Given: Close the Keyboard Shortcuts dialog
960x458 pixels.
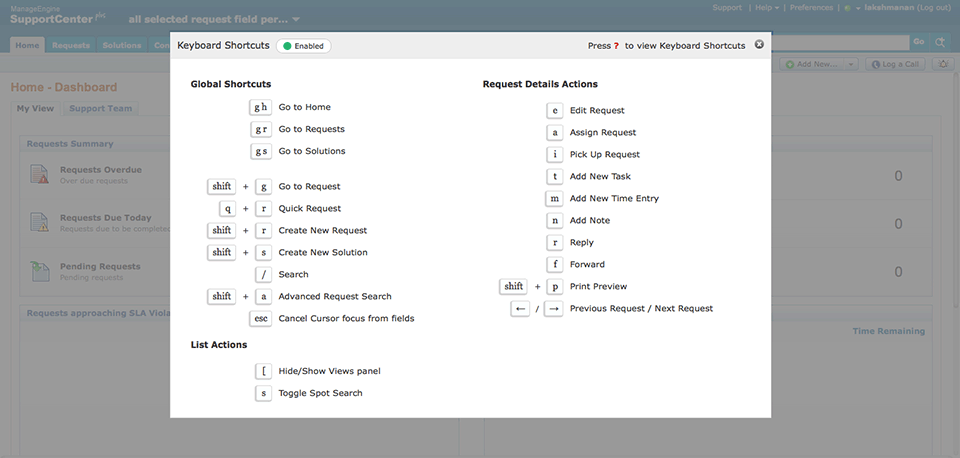Looking at the screenshot, I should (759, 44).
